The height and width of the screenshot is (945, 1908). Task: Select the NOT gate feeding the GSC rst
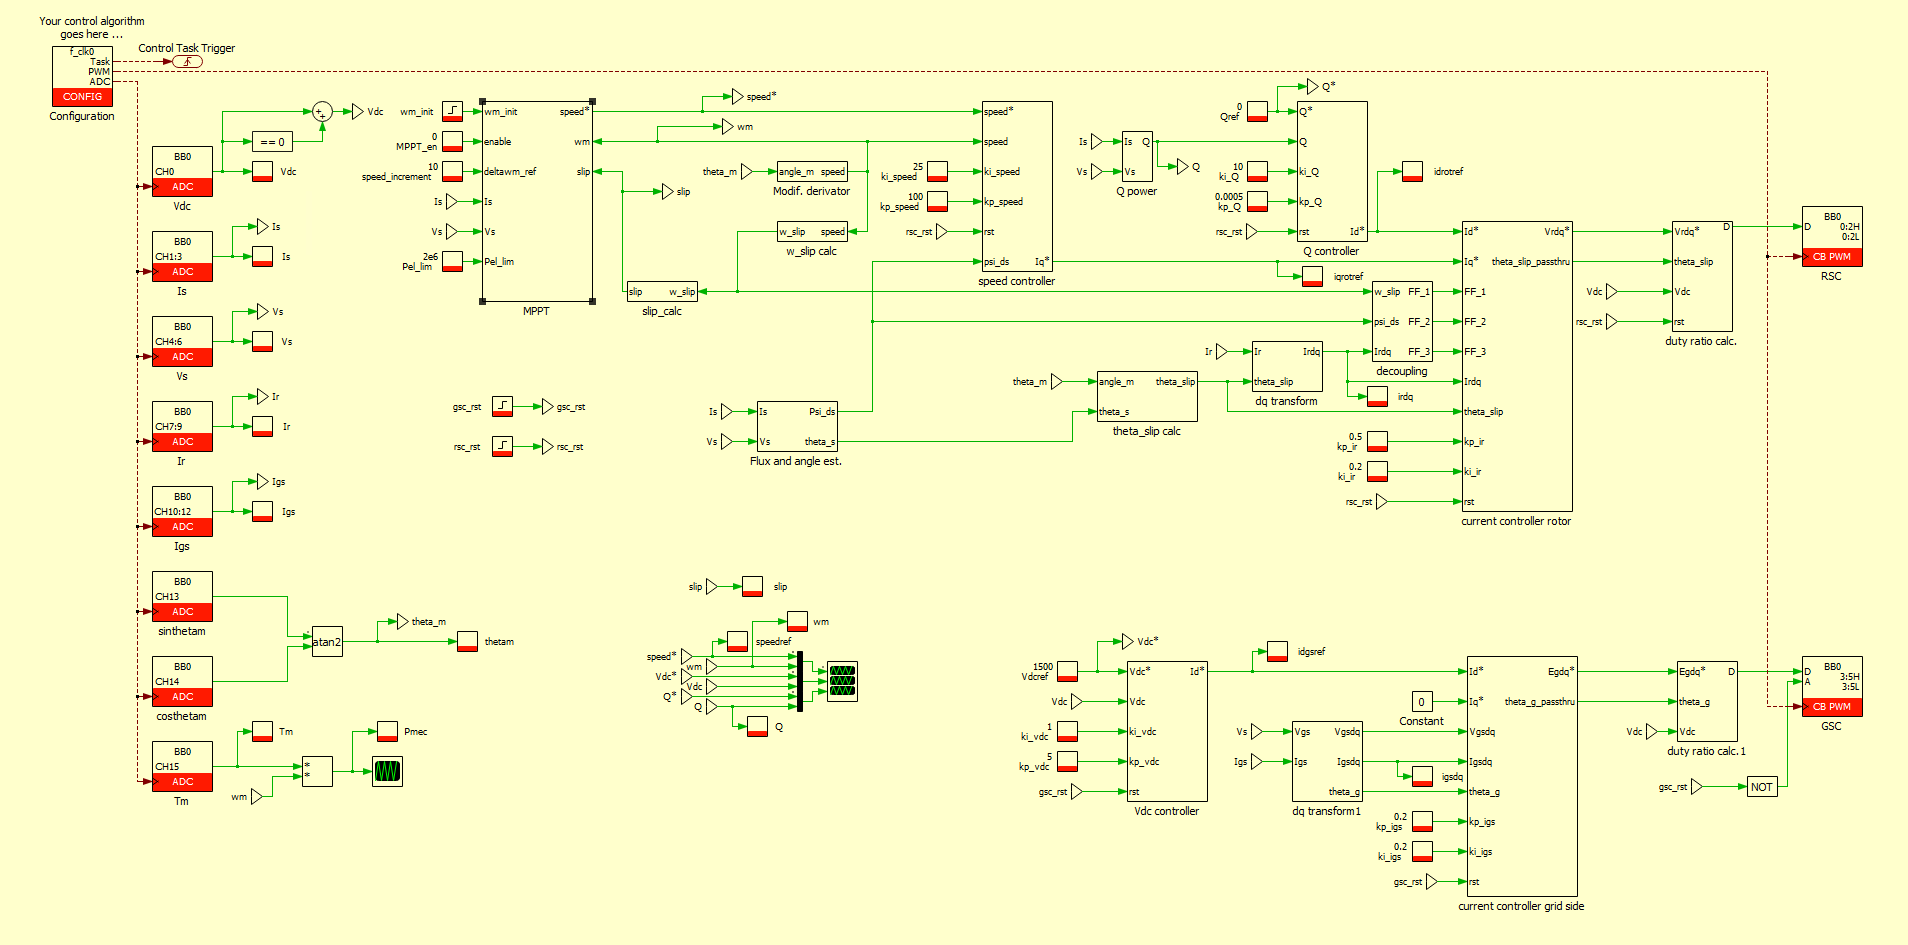pyautogui.click(x=1761, y=787)
